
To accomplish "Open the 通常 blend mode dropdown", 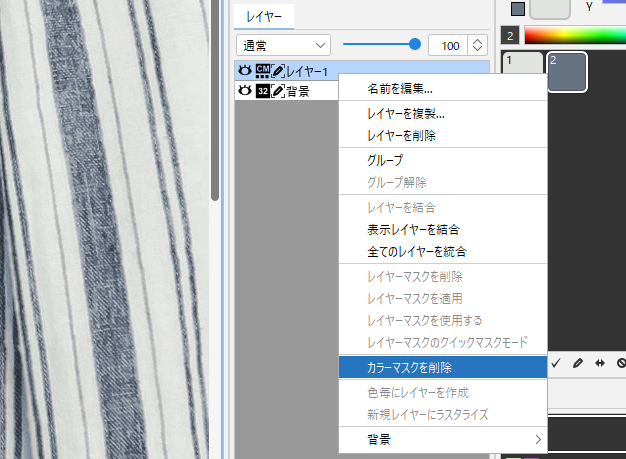I will tap(283, 45).
